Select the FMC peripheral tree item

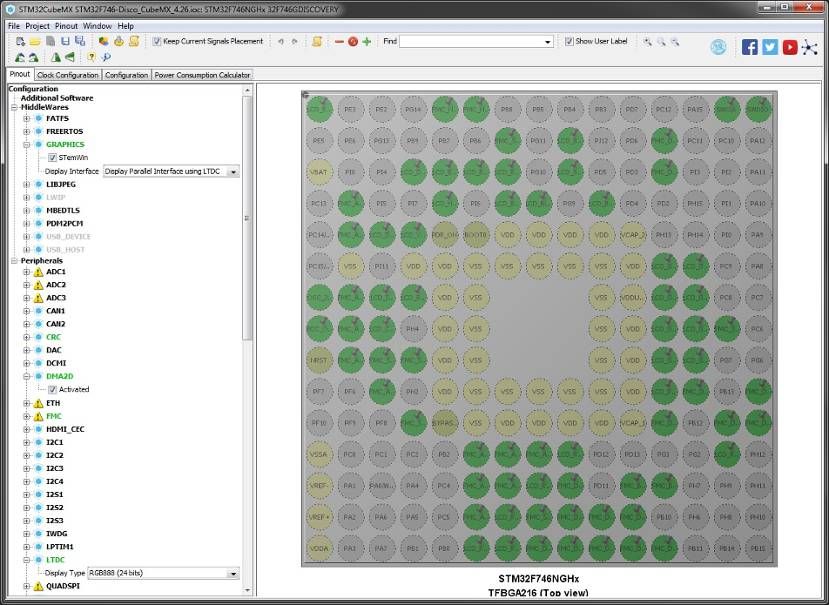pos(54,416)
